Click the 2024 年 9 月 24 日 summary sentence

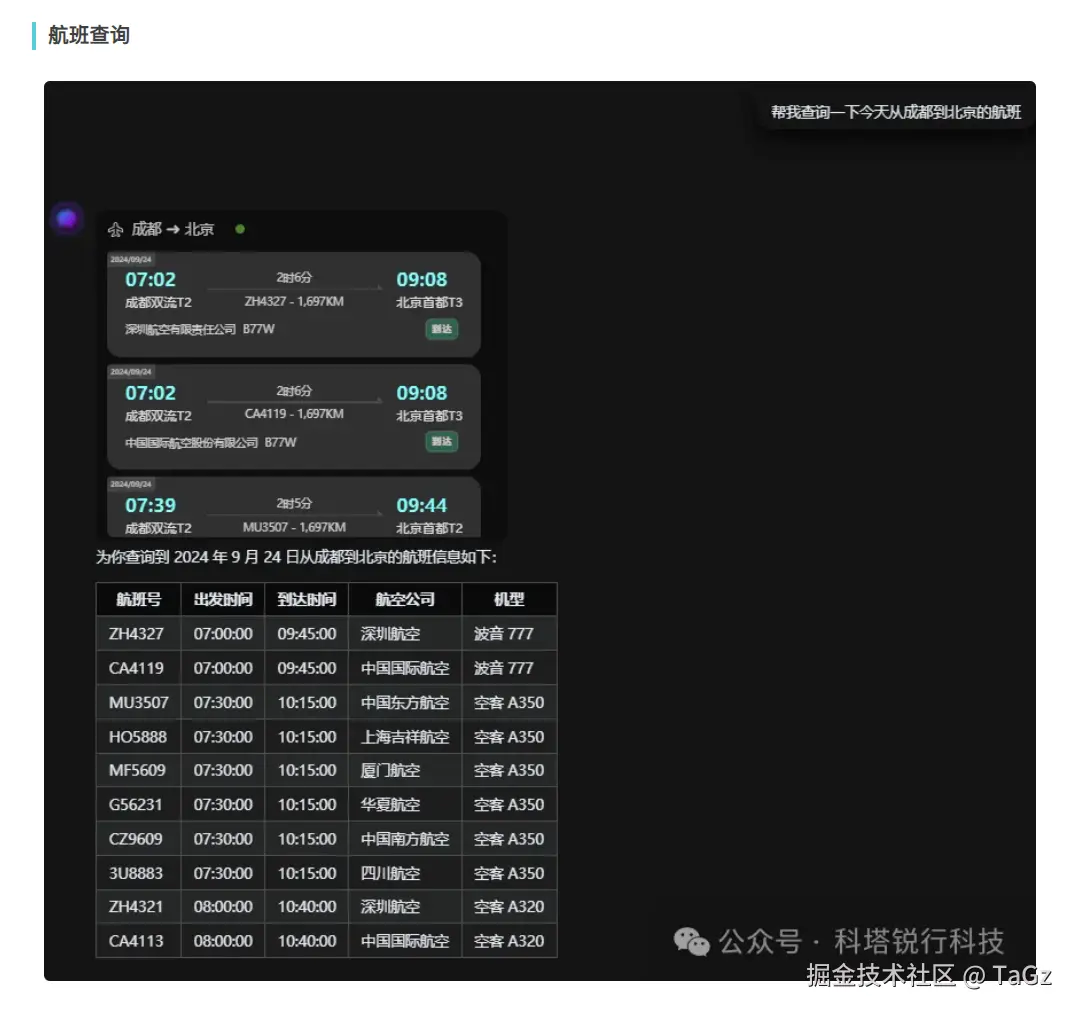(296, 557)
